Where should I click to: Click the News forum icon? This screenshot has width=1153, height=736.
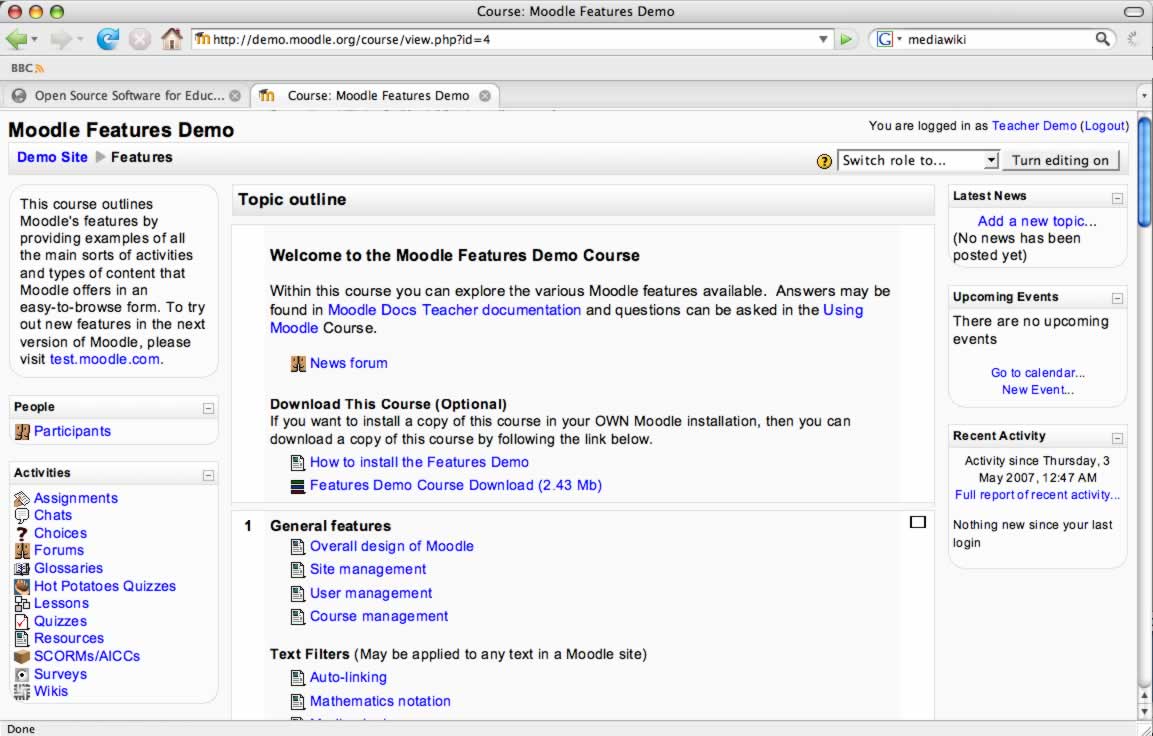point(298,363)
